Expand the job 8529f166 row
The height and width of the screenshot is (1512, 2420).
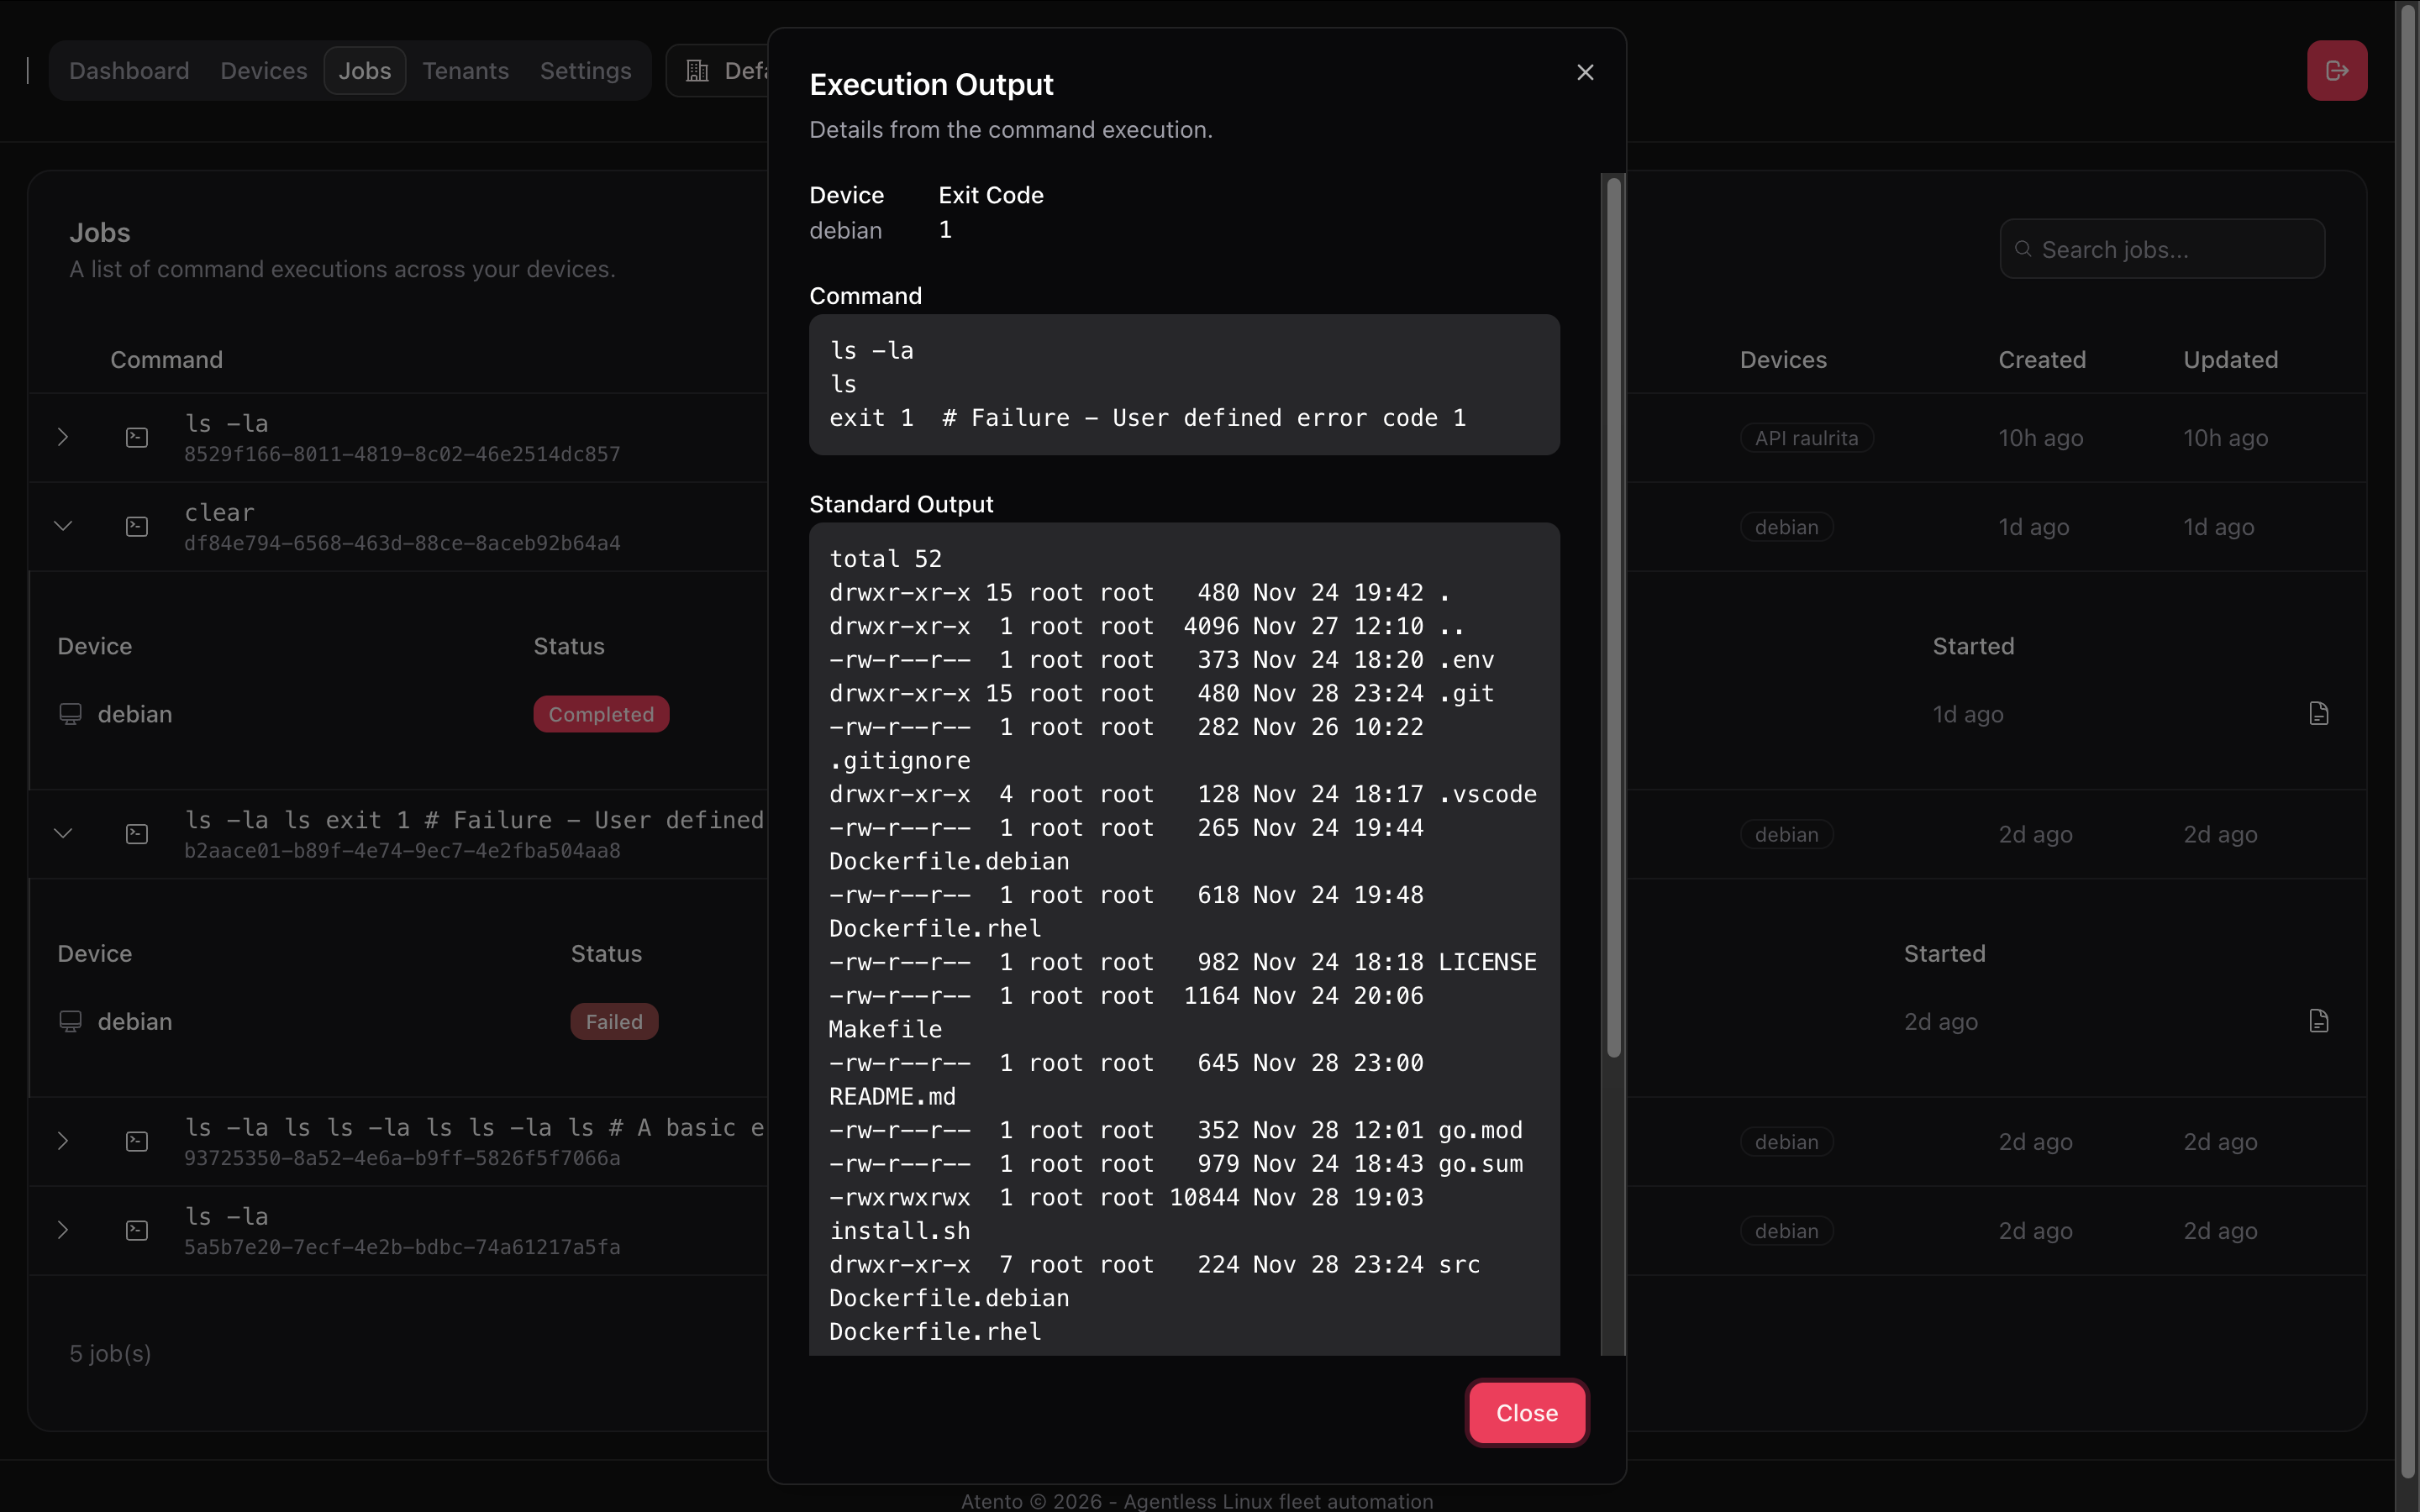pos(63,438)
